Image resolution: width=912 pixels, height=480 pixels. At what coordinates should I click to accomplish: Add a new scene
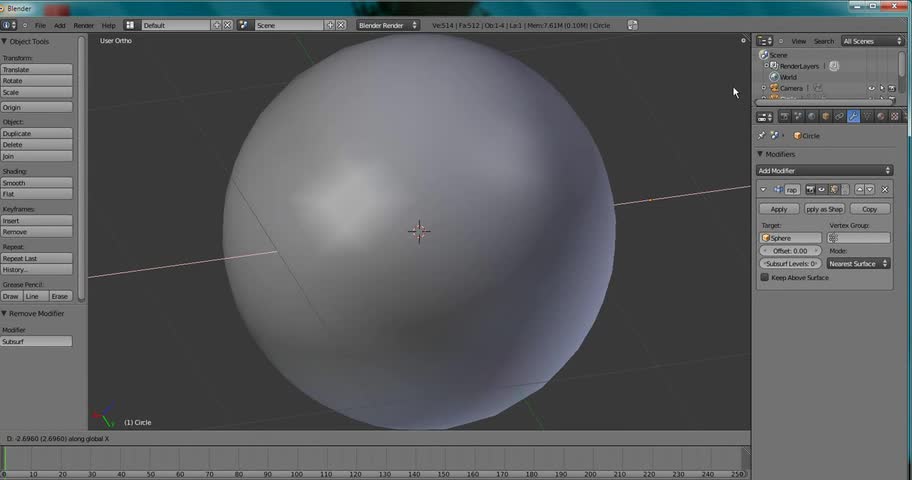click(330, 25)
